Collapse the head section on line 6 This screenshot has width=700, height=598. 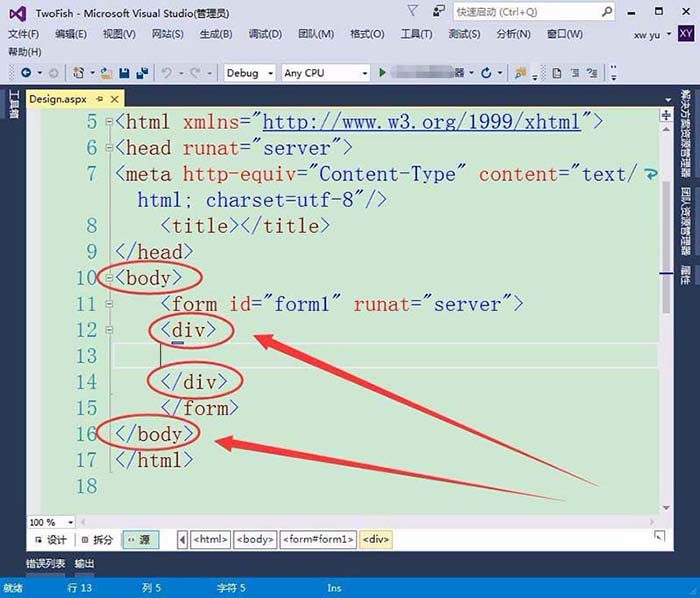click(109, 148)
